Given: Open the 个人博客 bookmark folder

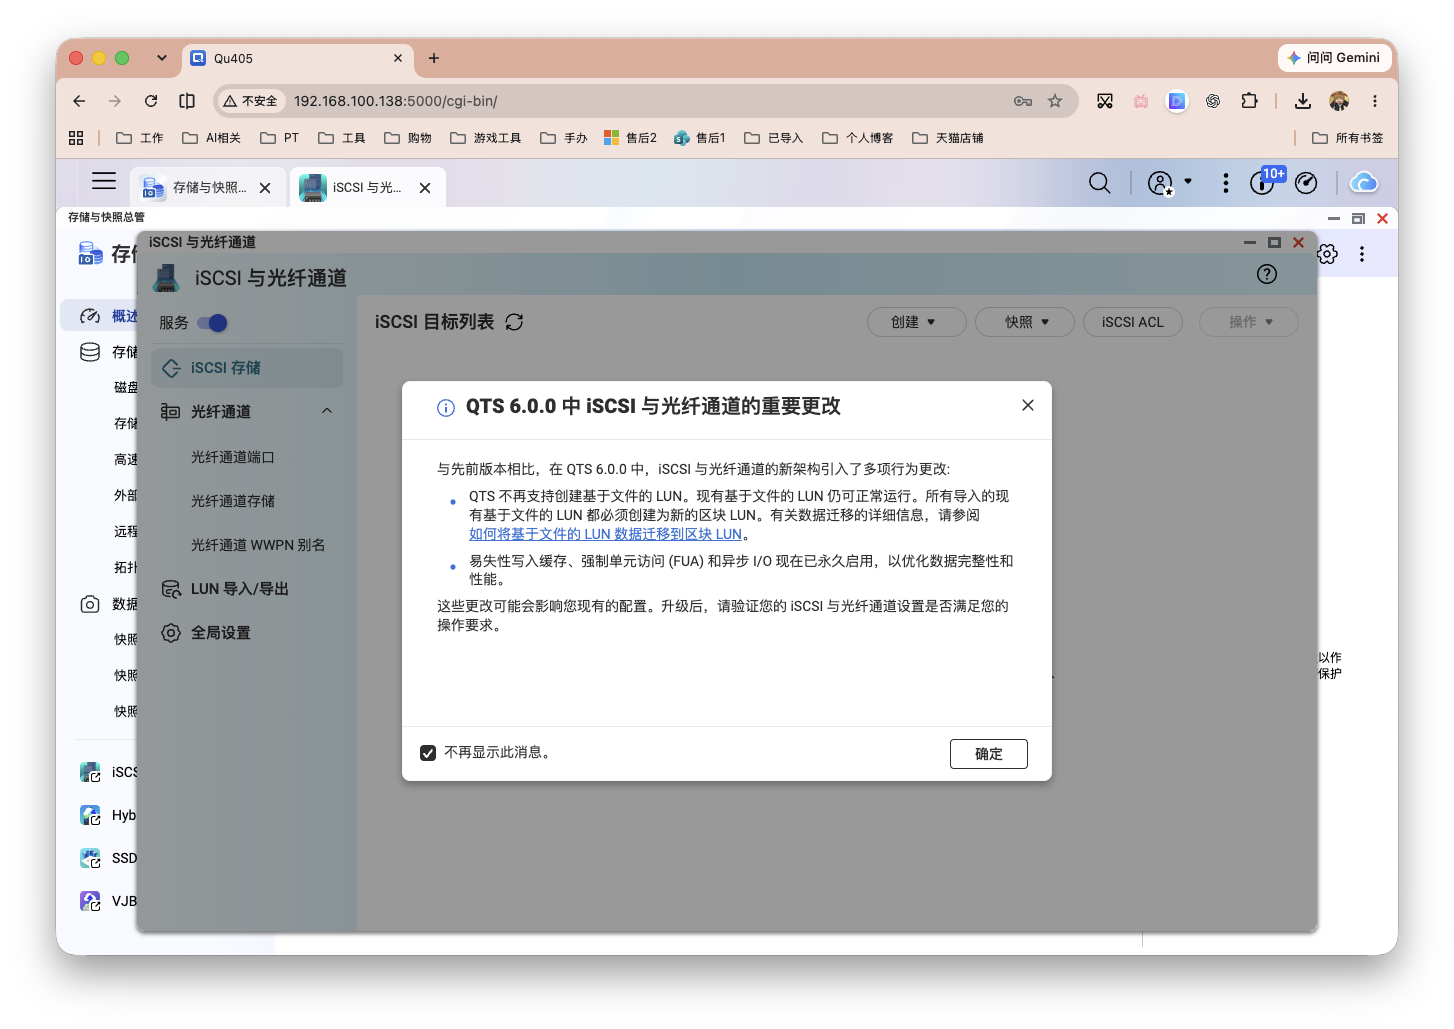Looking at the screenshot, I should point(858,138).
